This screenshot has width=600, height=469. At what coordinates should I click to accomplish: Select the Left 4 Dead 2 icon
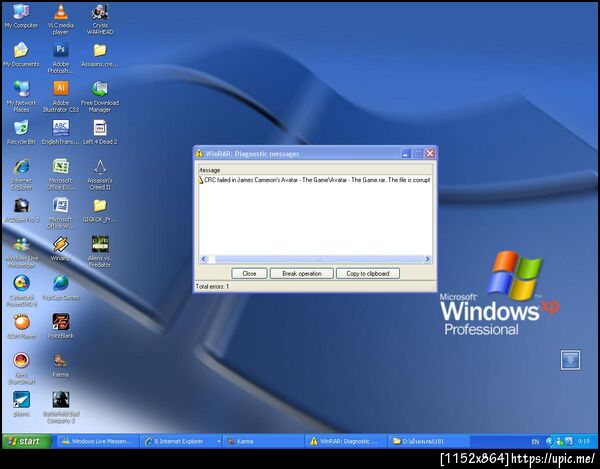100,132
